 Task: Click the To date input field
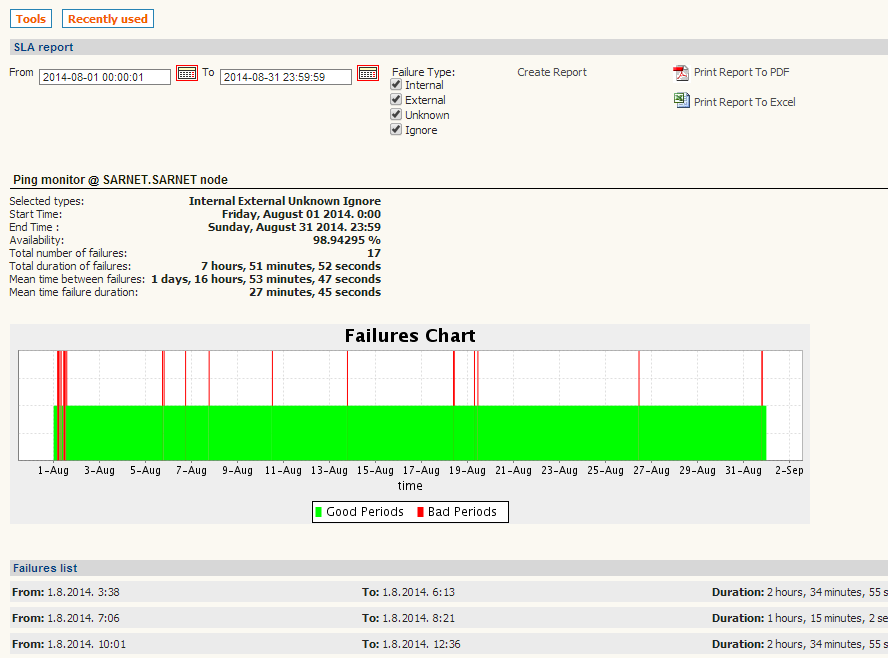(x=286, y=77)
